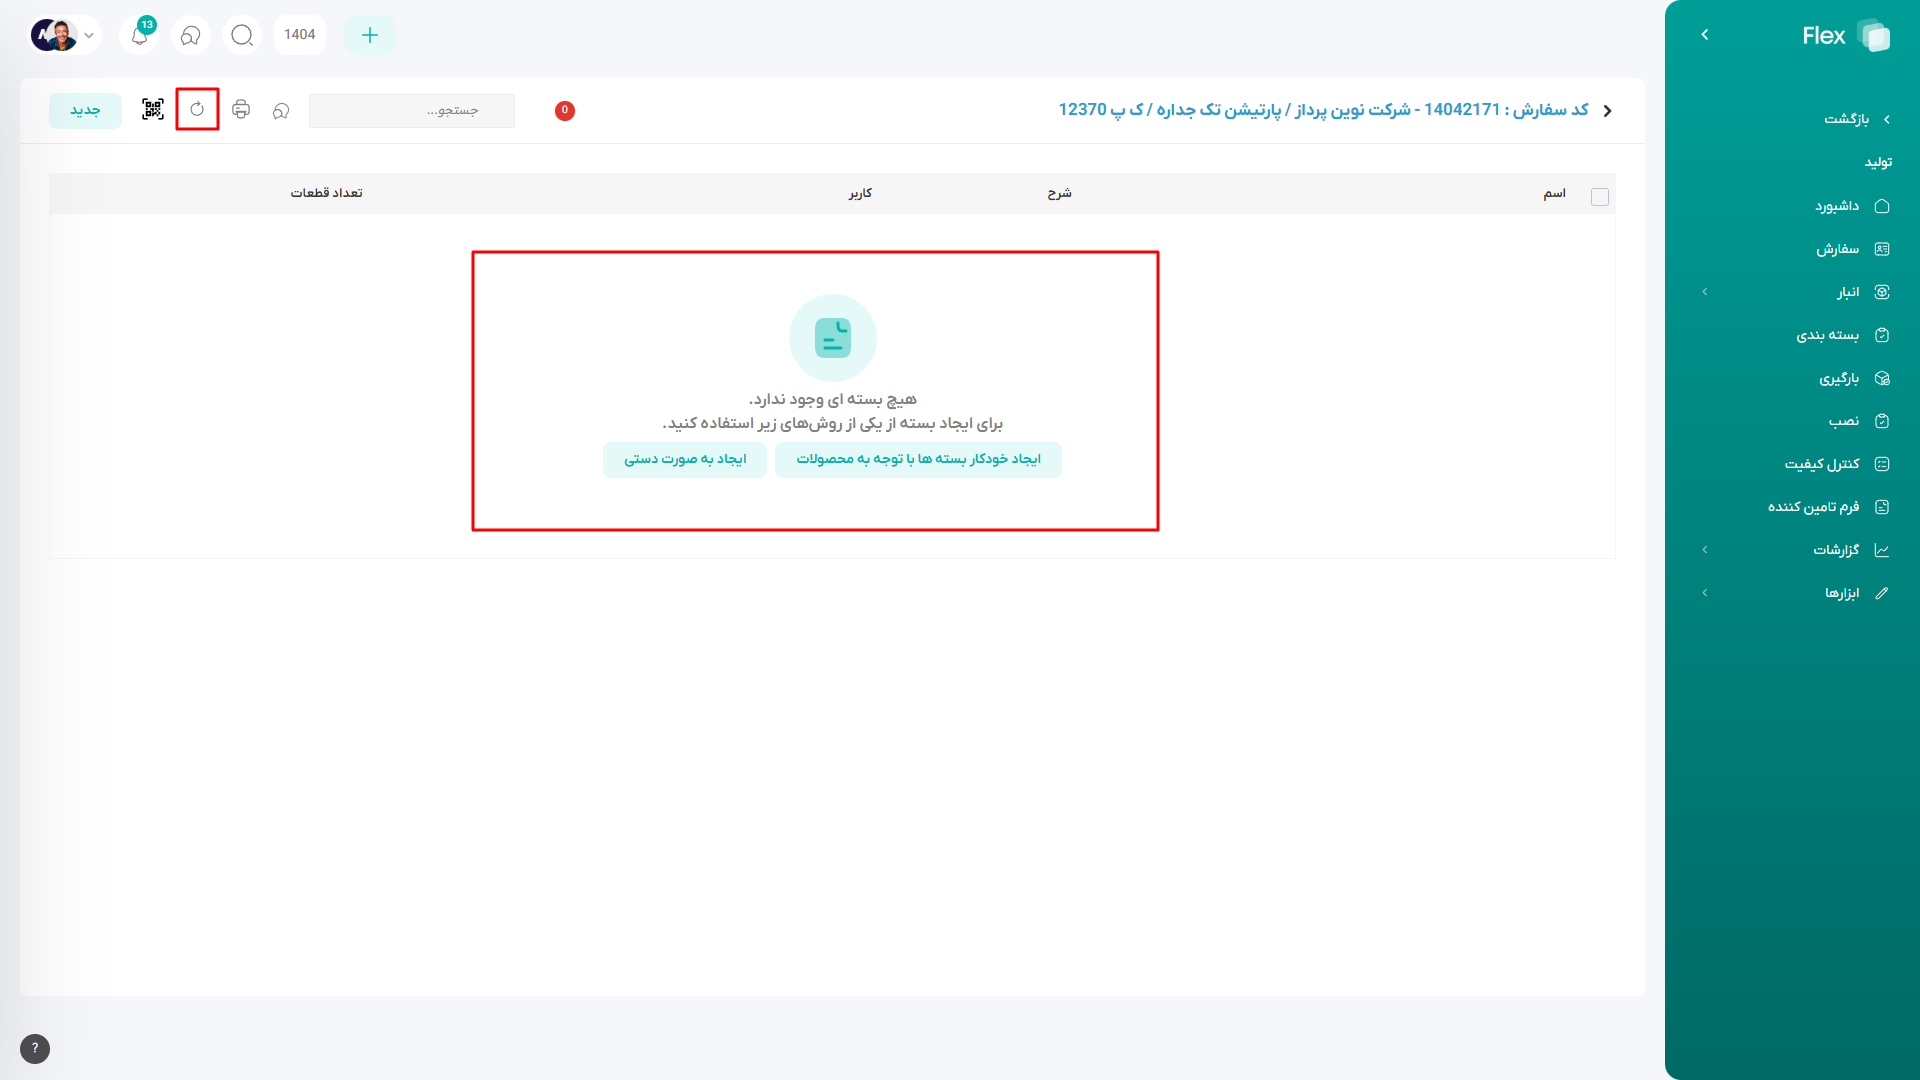1920x1080 pixels.
Task: Open the help question mark icon
Action: click(35, 1048)
